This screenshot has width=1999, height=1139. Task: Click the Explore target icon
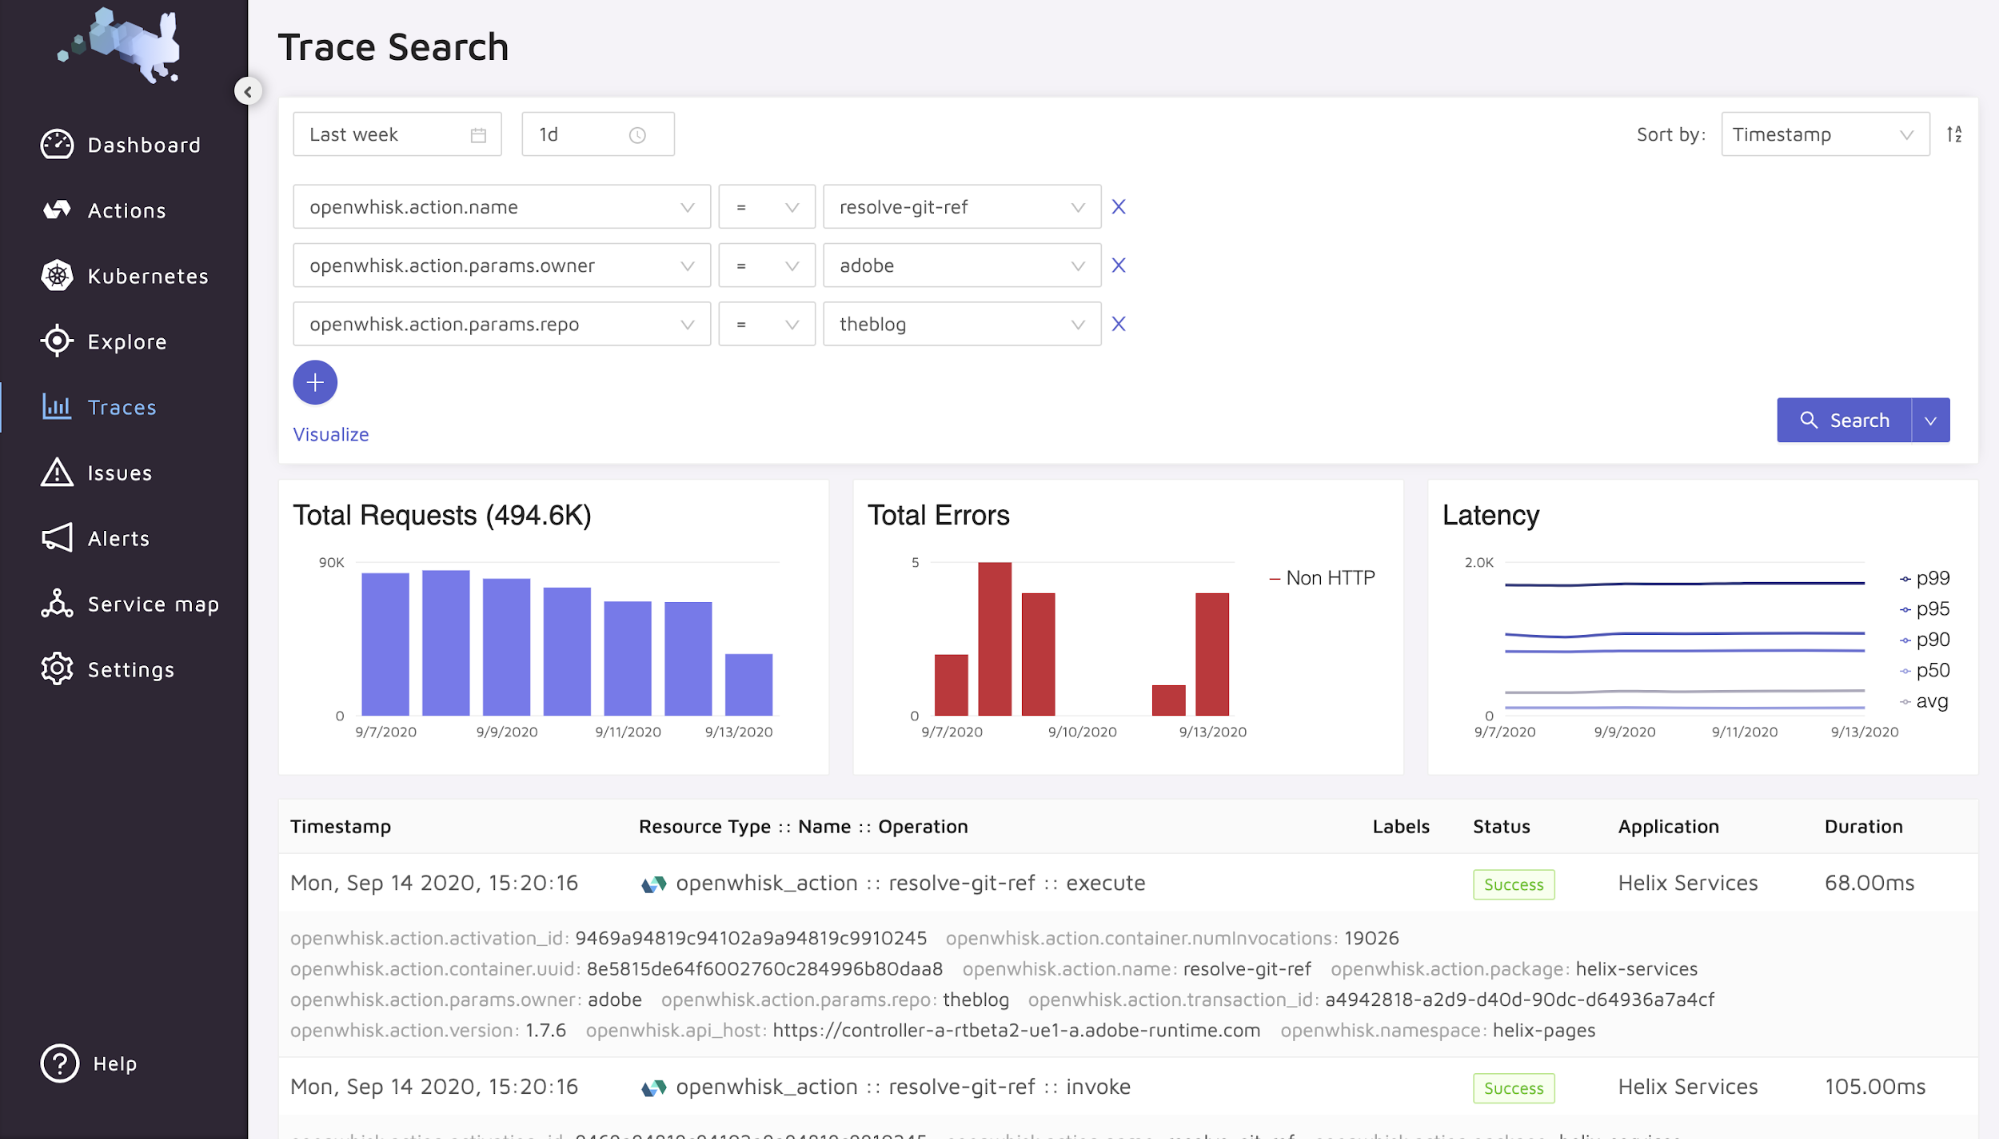pyautogui.click(x=57, y=341)
